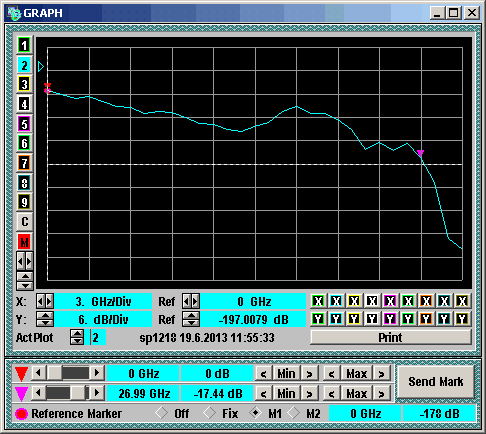Toggle cyan X autoscale button for plot 2
Image resolution: width=486 pixels, height=434 pixels.
(336, 301)
